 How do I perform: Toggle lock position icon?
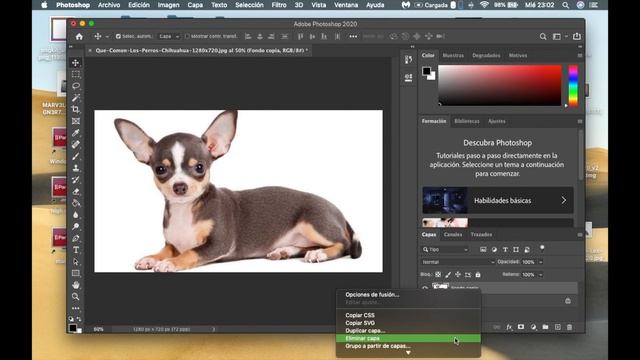click(458, 275)
